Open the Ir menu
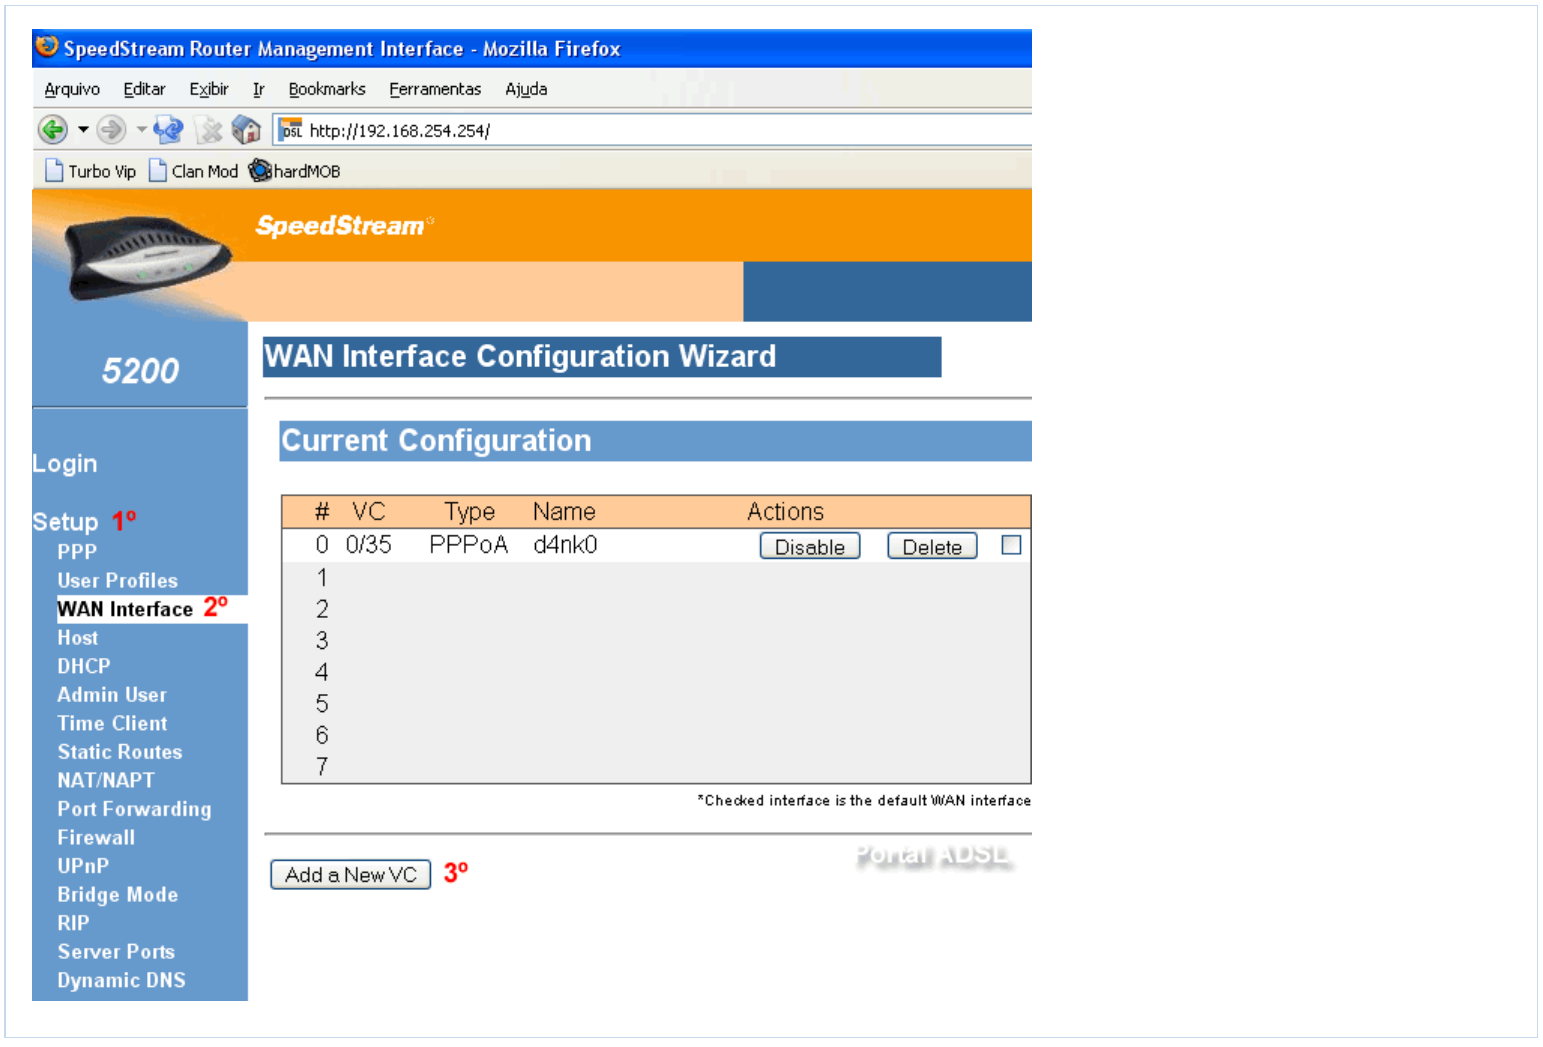Image resolution: width=1543 pixels, height=1047 pixels. pos(258,89)
